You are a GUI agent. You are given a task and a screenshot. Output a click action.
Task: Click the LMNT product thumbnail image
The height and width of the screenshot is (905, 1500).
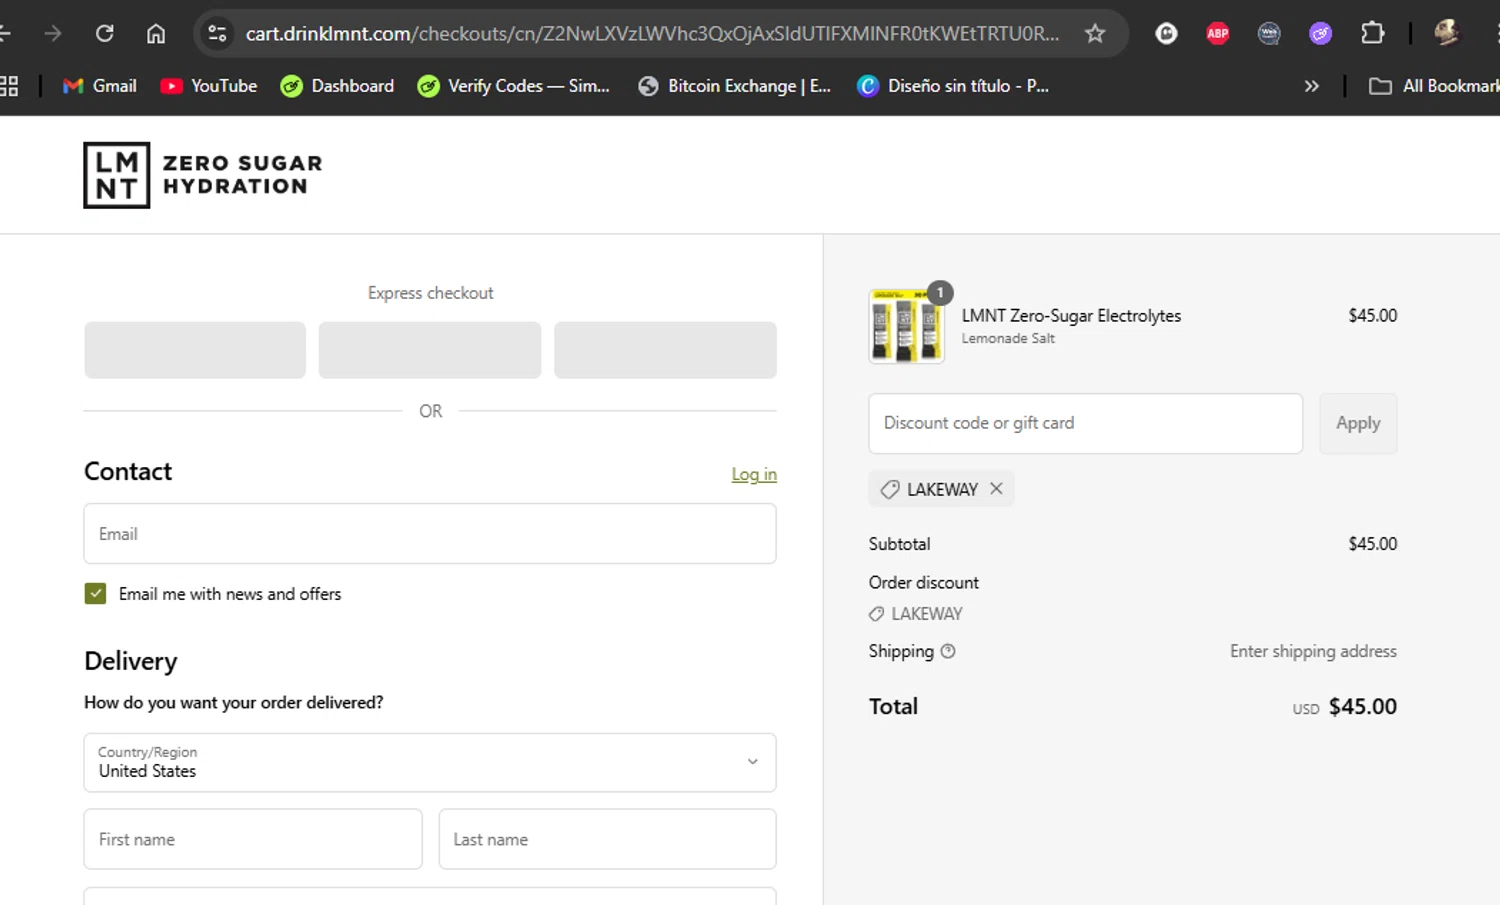906,326
